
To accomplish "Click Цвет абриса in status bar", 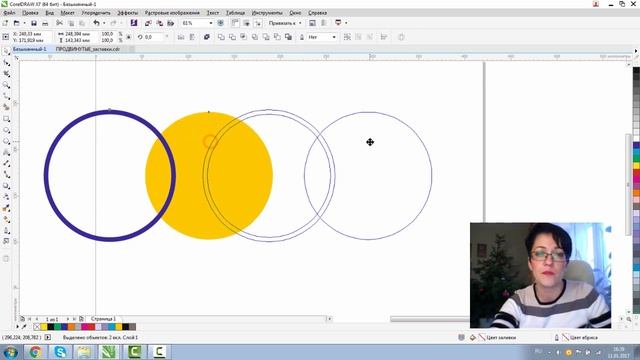I will coord(584,338).
